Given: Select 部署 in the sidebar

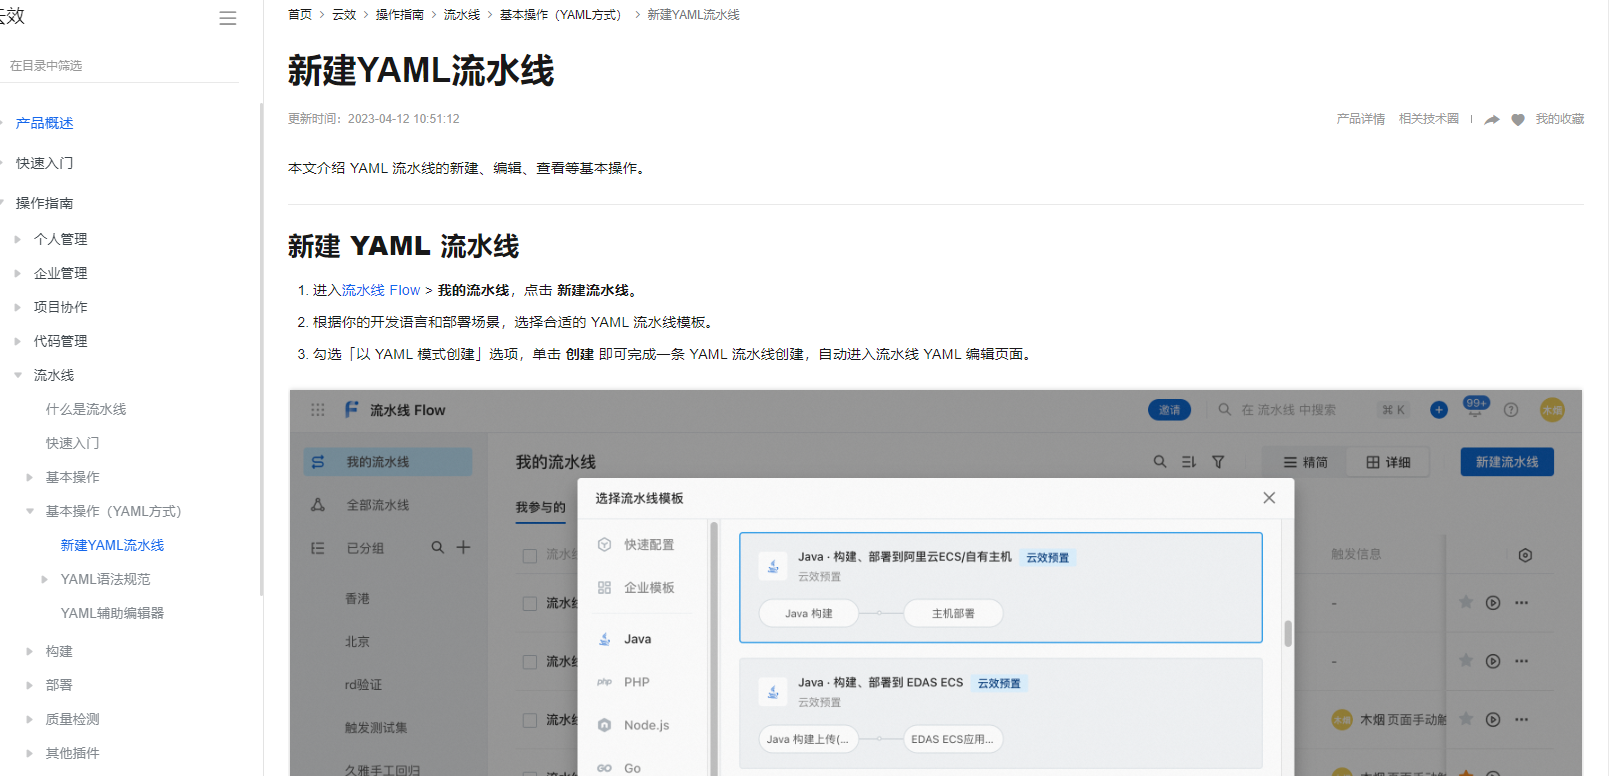Looking at the screenshot, I should pyautogui.click(x=59, y=685).
